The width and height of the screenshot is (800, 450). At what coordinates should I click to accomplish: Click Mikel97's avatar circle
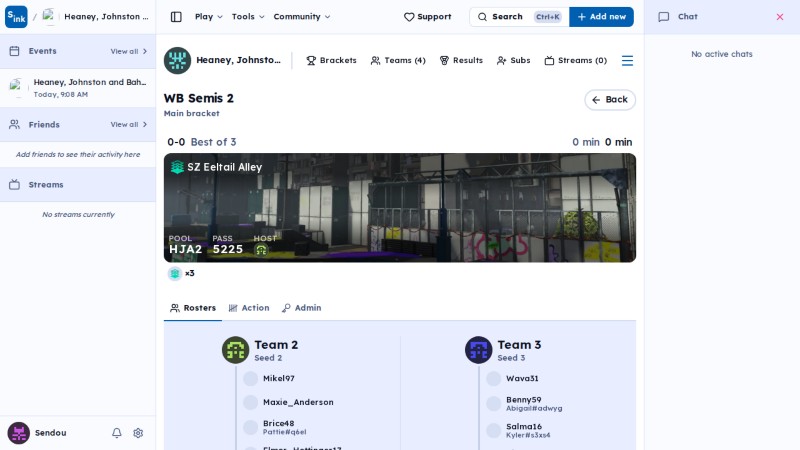click(x=251, y=379)
